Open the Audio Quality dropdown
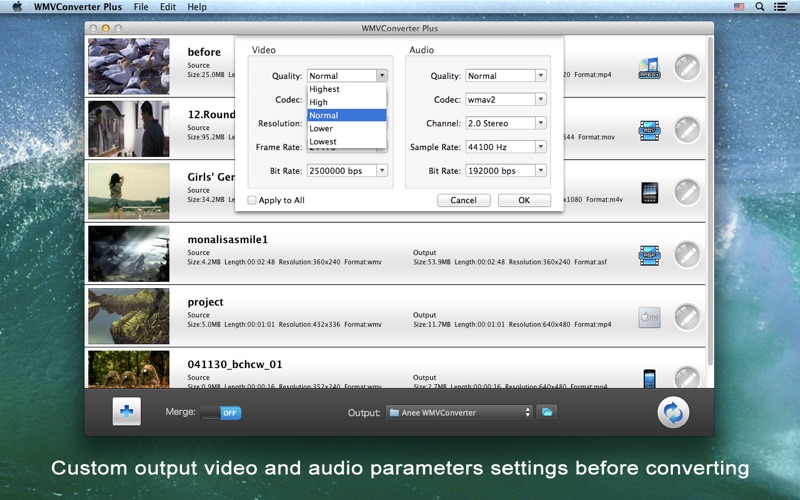 tap(506, 76)
